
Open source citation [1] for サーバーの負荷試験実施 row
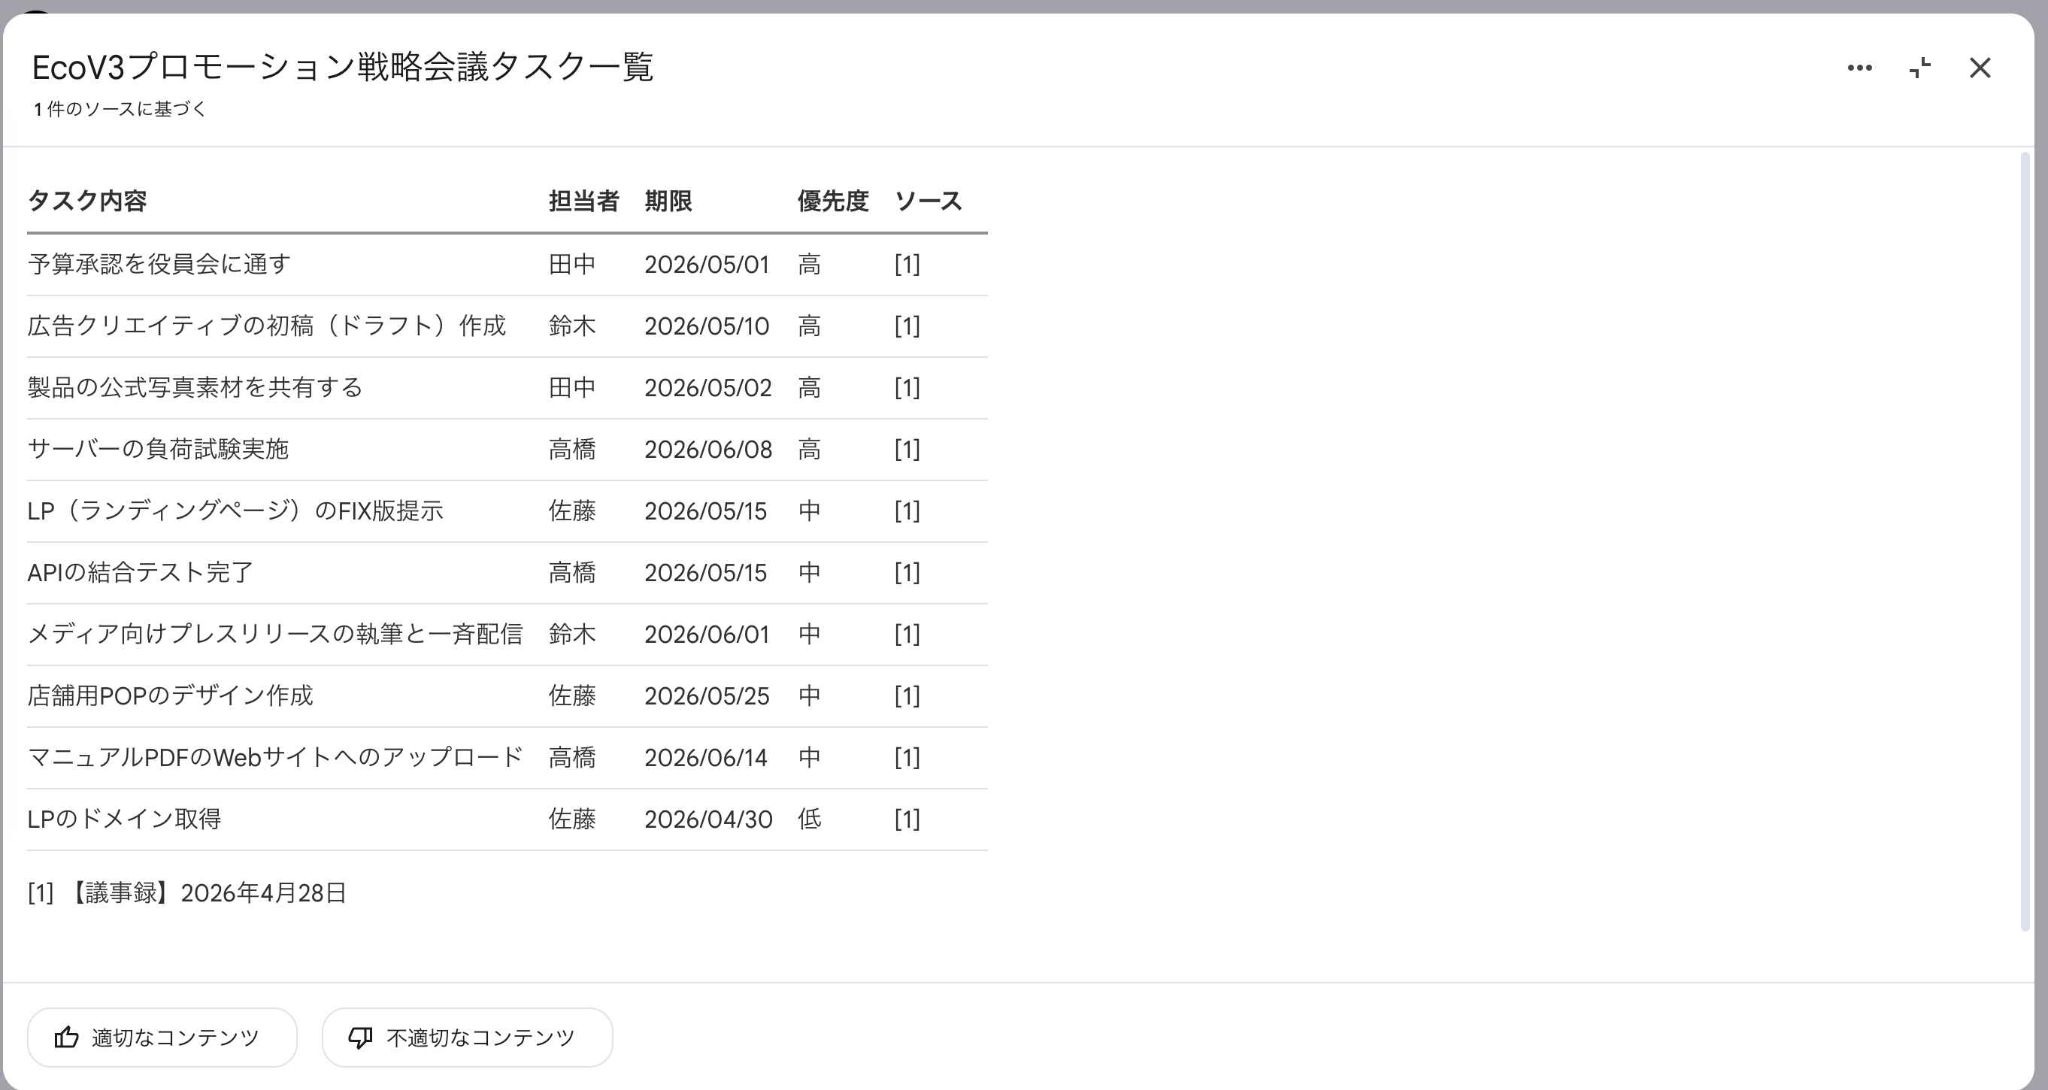coord(907,449)
